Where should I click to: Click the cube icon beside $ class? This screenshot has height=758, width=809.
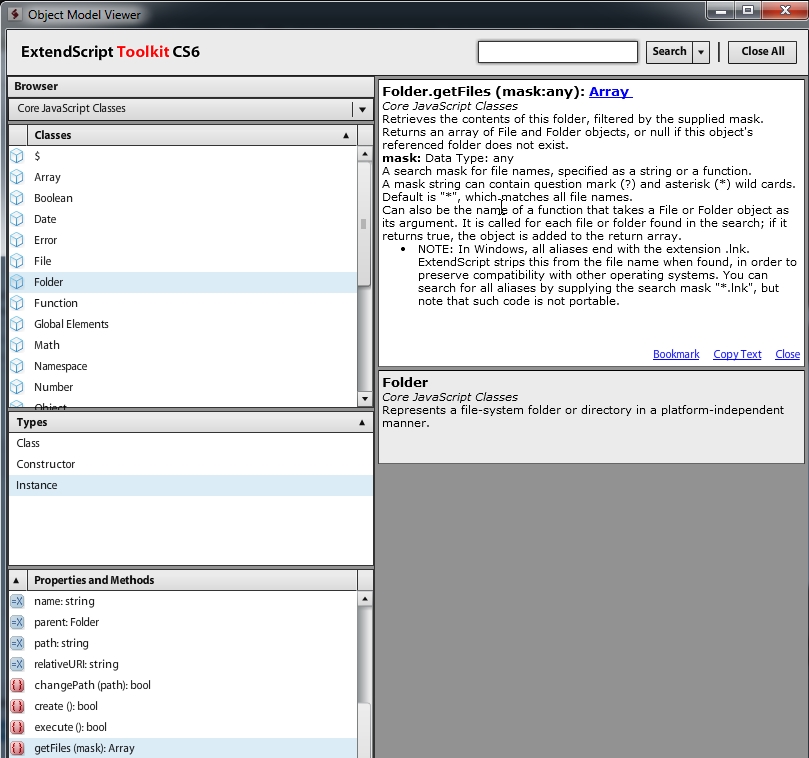(x=17, y=156)
